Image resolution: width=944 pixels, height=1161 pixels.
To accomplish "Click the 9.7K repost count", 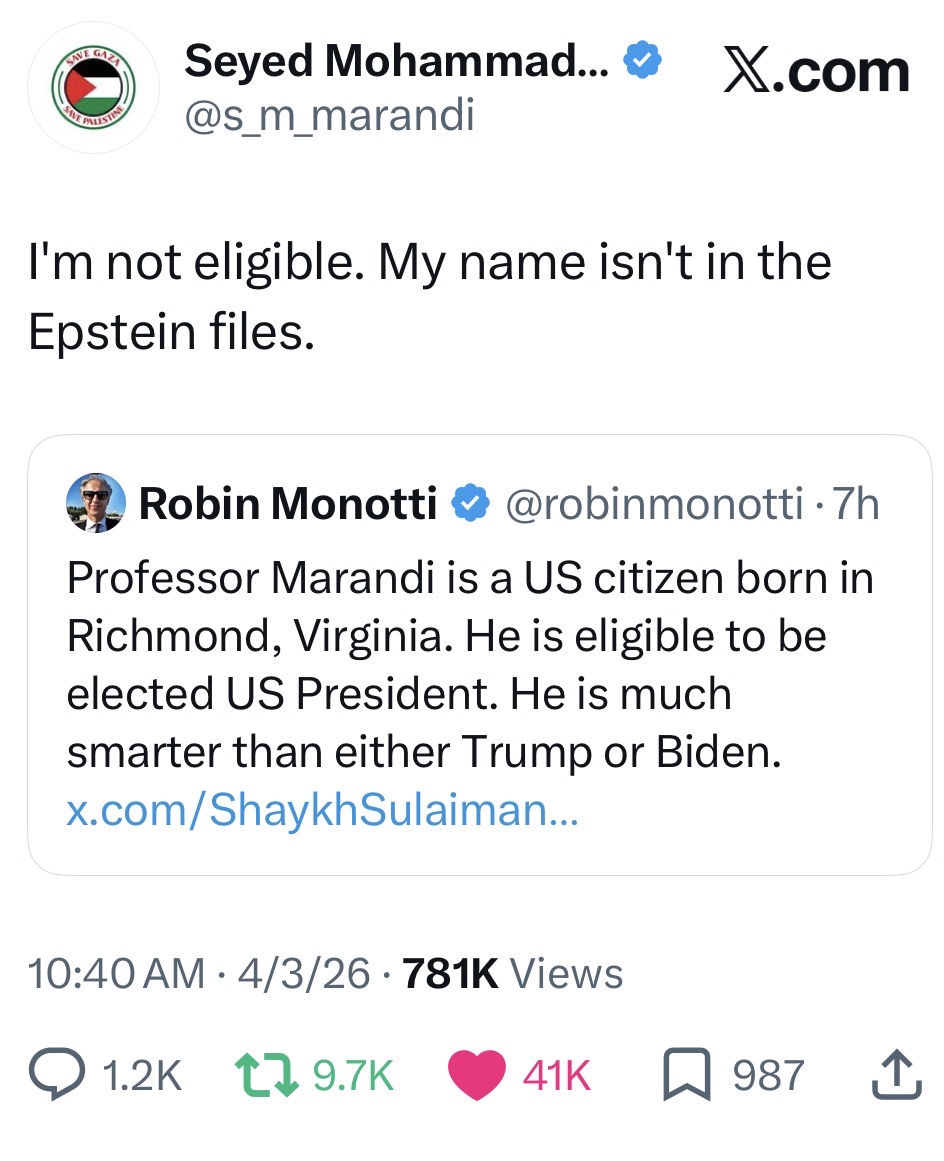I will [354, 1076].
